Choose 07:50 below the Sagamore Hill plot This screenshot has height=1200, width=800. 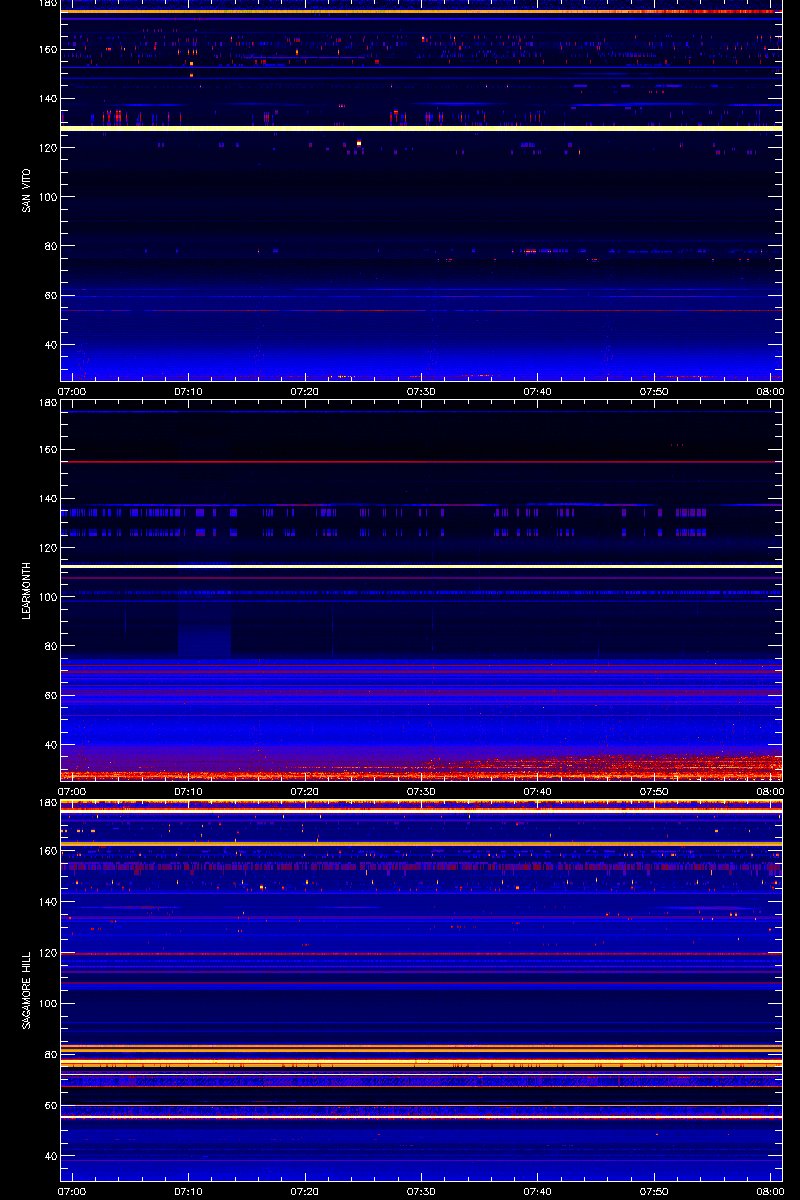click(x=654, y=1191)
